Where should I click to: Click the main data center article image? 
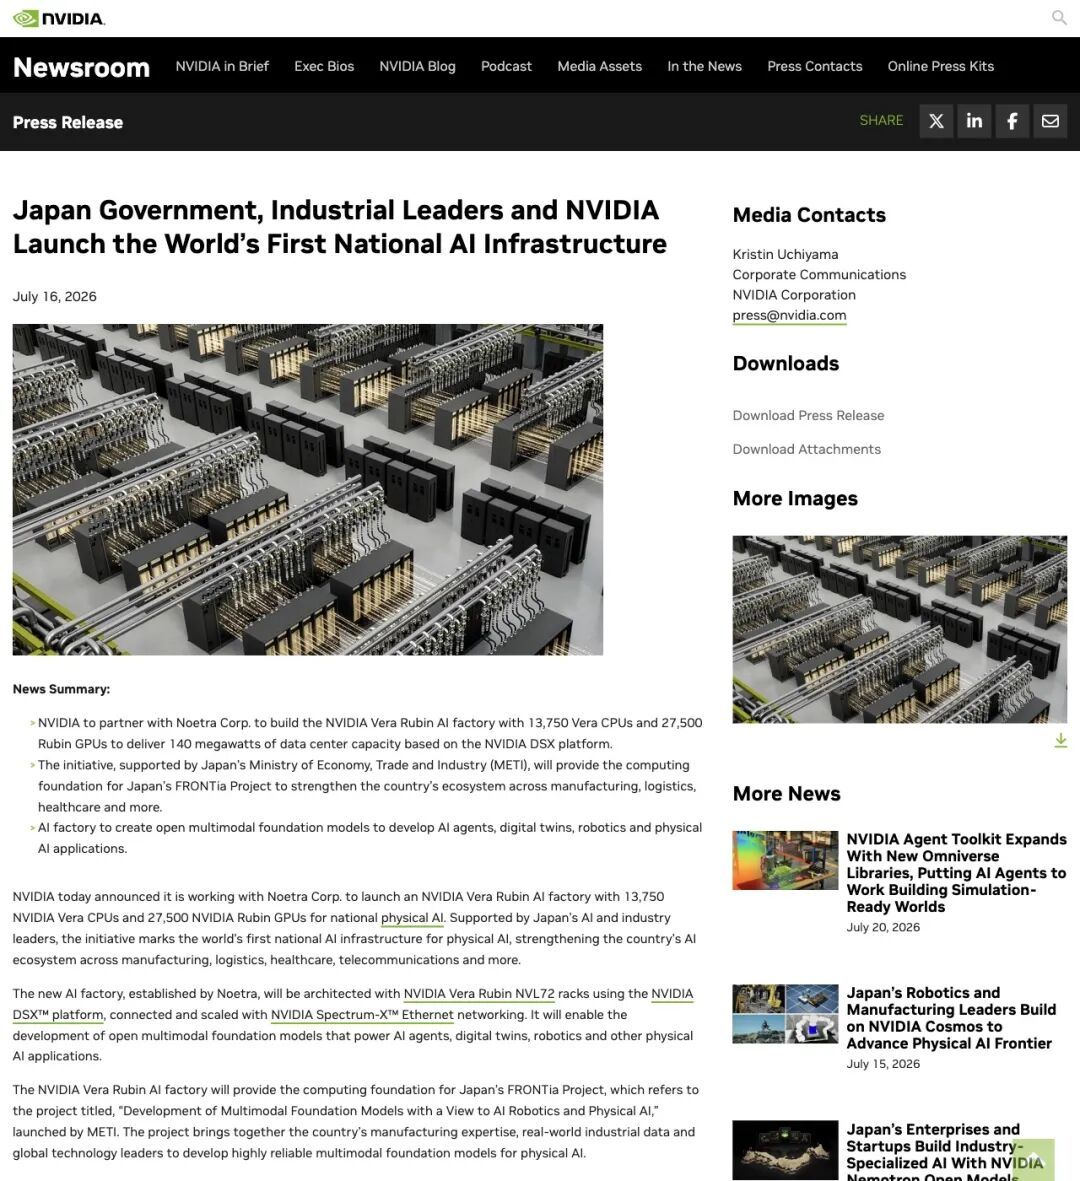point(307,490)
